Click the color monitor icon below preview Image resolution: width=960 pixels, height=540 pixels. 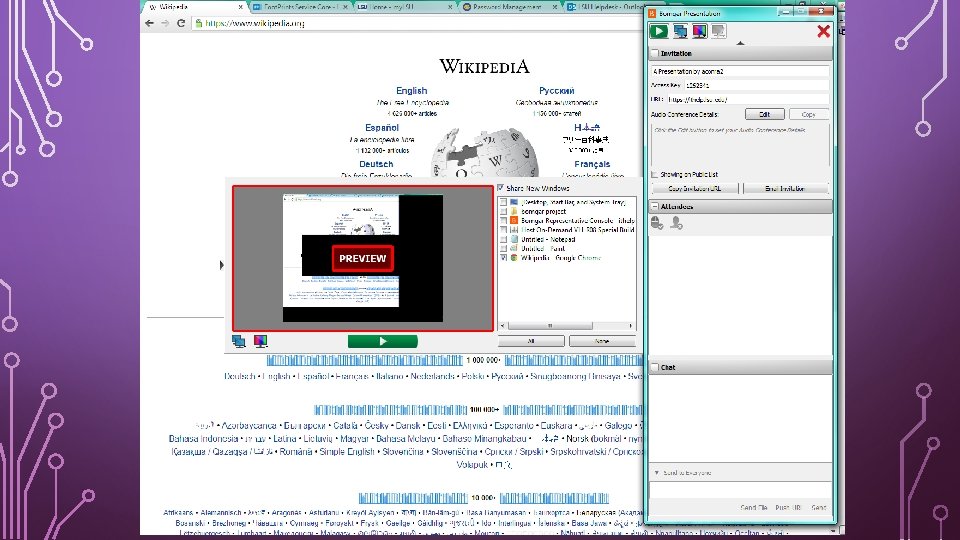[260, 342]
